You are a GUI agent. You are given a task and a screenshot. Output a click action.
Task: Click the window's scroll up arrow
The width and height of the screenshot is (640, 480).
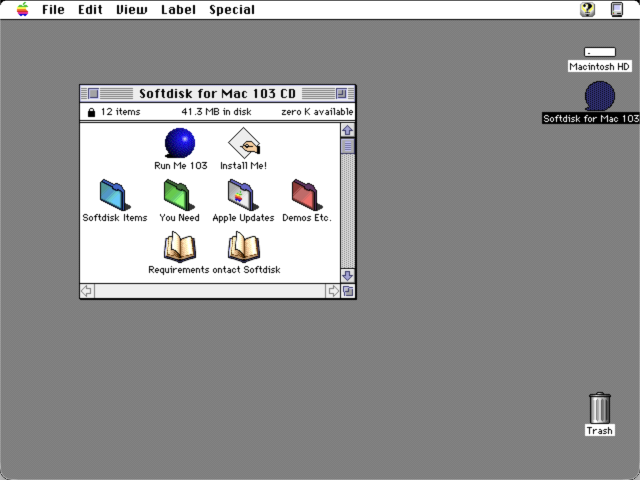click(x=348, y=130)
